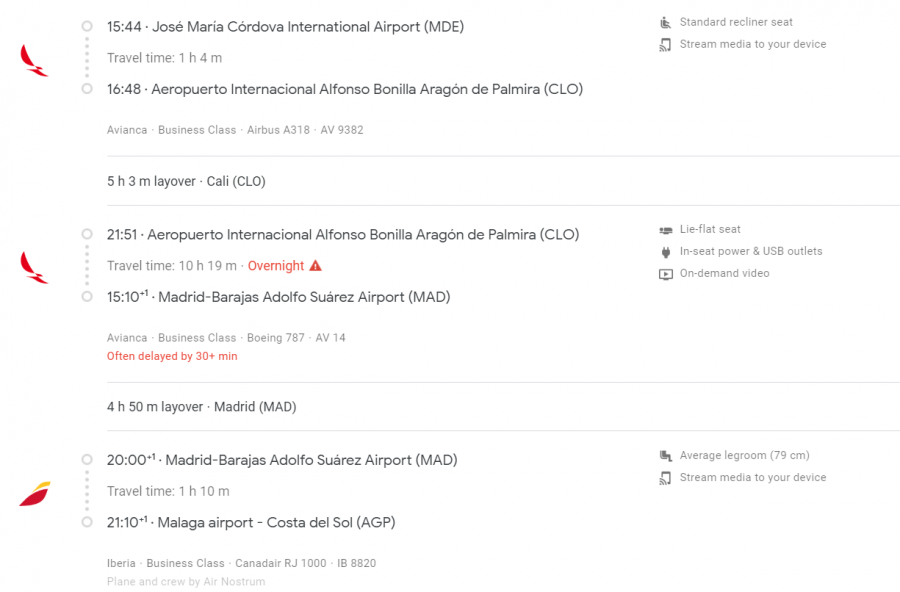Screen dimensions: 900x592
Task: Select the 15:44 José María Córdova departure
Action: pyautogui.click(x=285, y=27)
